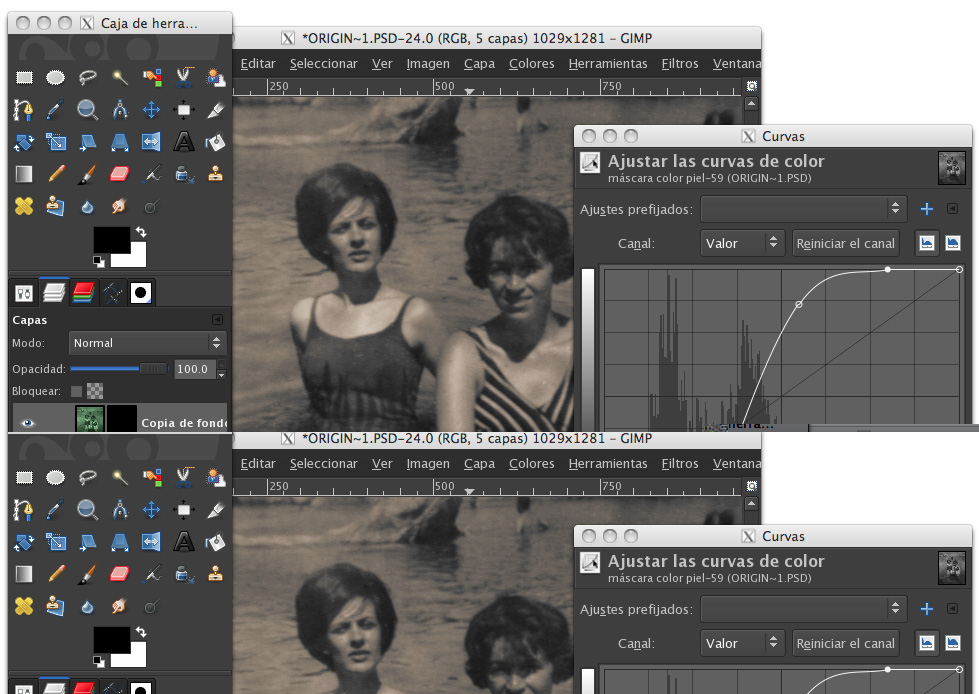
Task: Select the Heal bandage tool, upper toolbox
Action: click(x=24, y=206)
